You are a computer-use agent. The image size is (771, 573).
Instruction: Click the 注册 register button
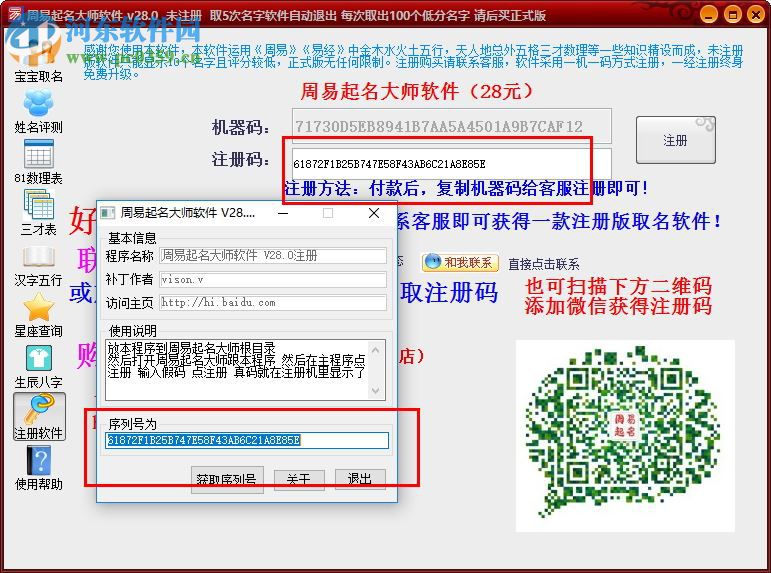click(676, 140)
